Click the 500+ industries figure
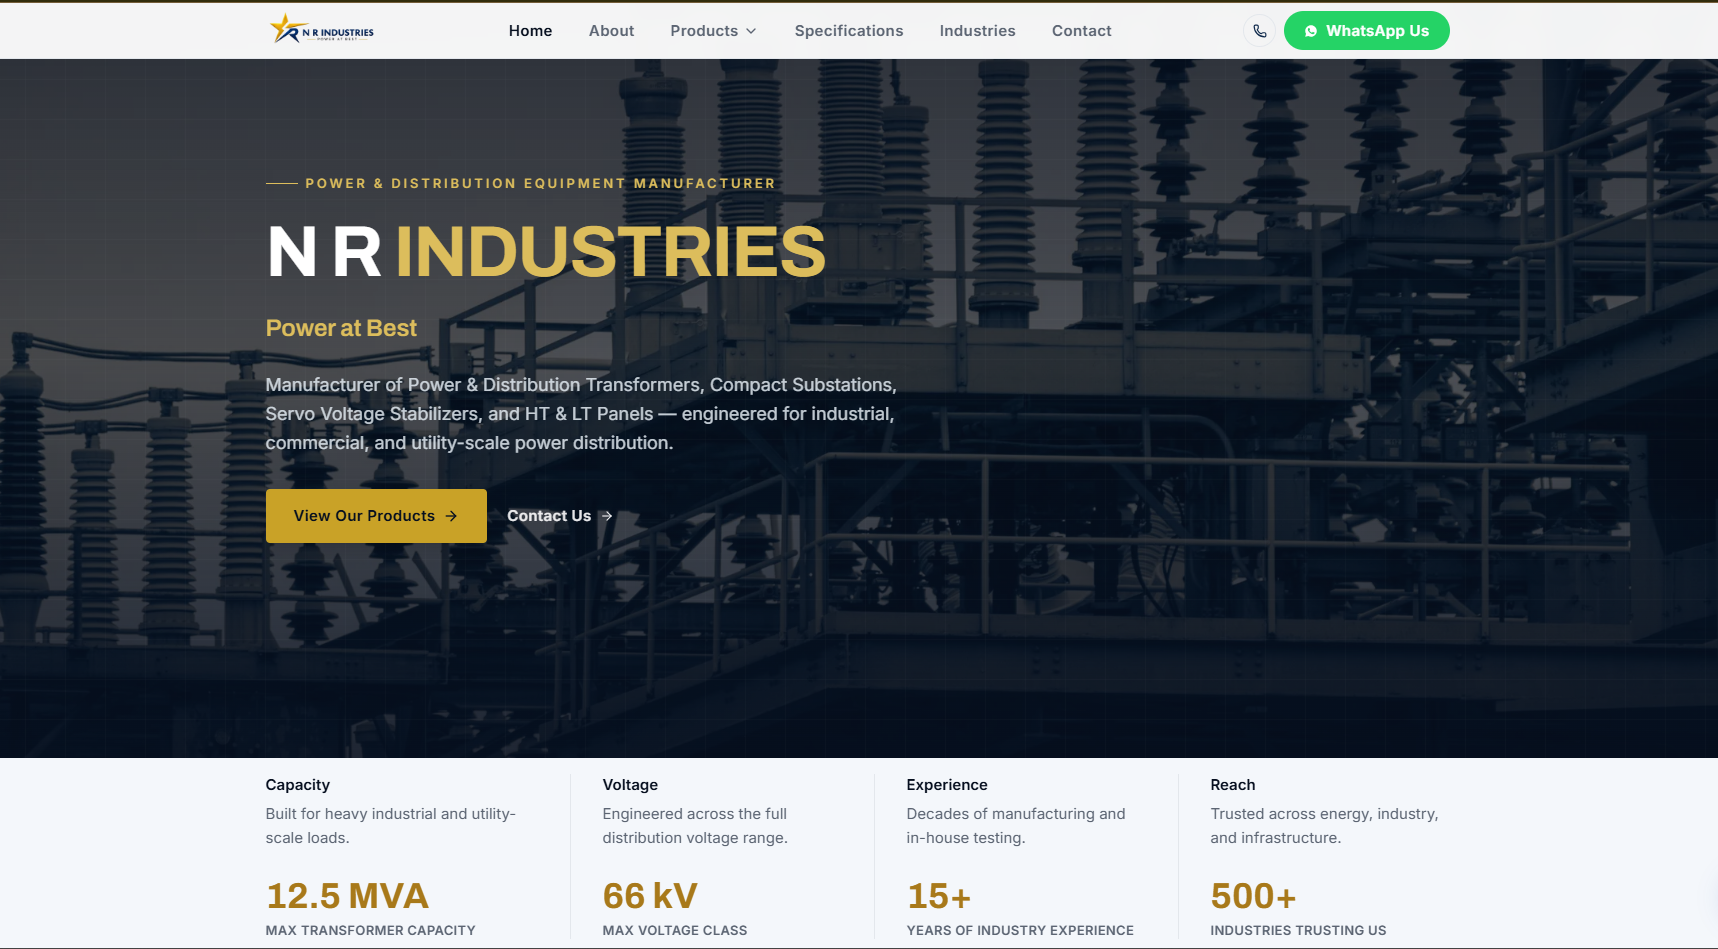This screenshot has width=1718, height=949. pos(1253,896)
